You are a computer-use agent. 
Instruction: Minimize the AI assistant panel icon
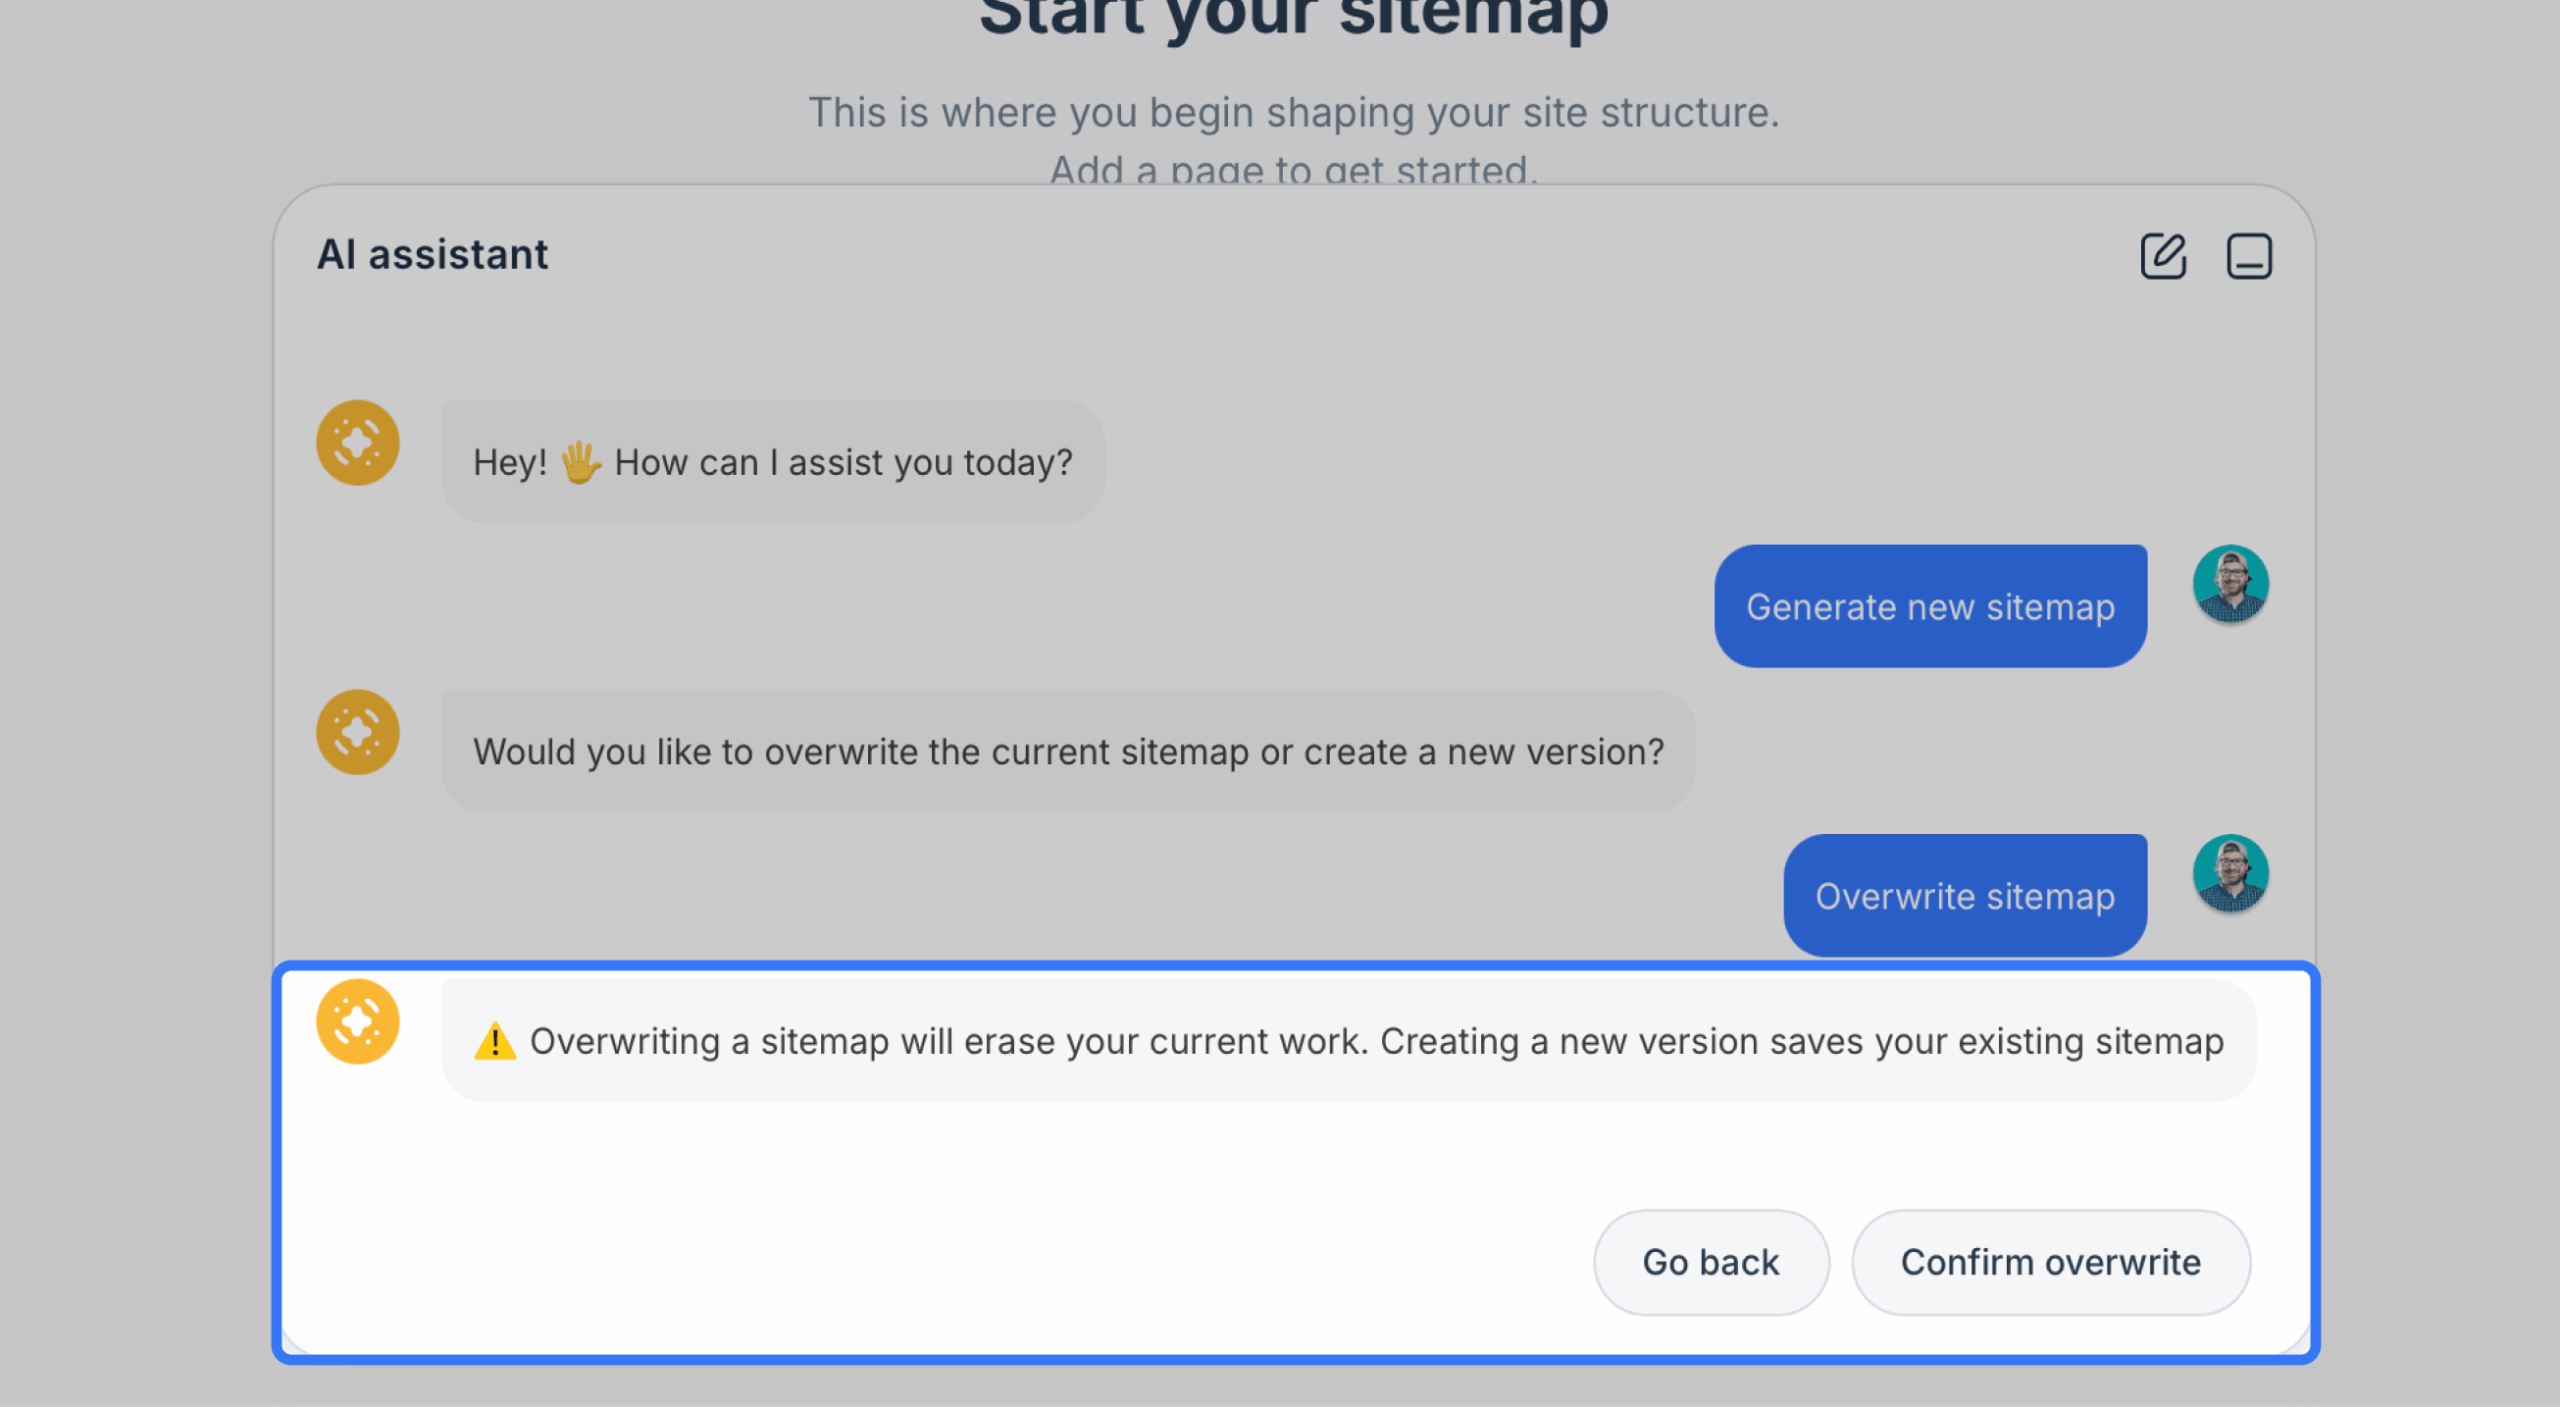pyautogui.click(x=2249, y=256)
